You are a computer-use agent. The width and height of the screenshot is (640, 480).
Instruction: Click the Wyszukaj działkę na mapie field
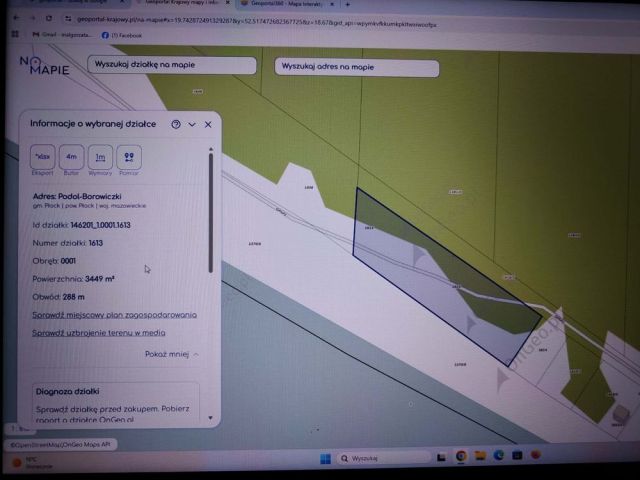pos(172,65)
